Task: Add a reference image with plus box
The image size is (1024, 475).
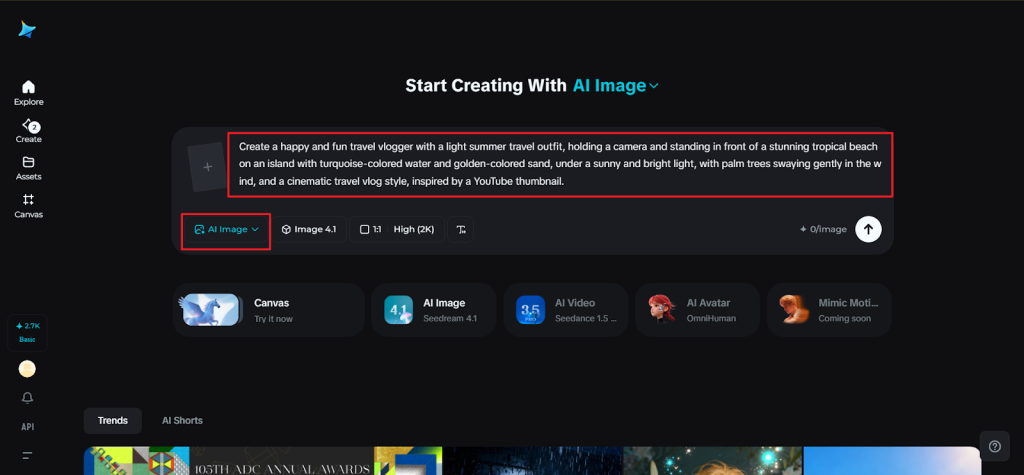Action: pos(207,167)
